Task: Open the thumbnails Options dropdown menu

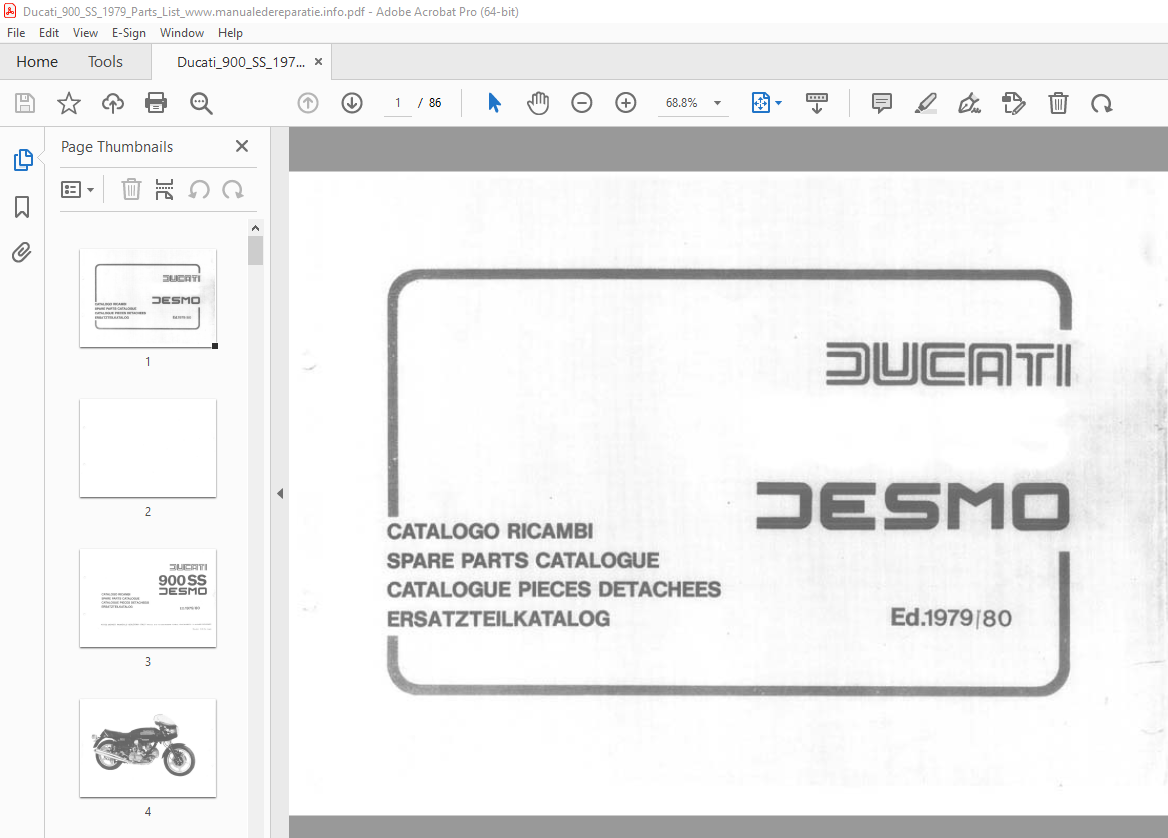Action: (x=77, y=190)
